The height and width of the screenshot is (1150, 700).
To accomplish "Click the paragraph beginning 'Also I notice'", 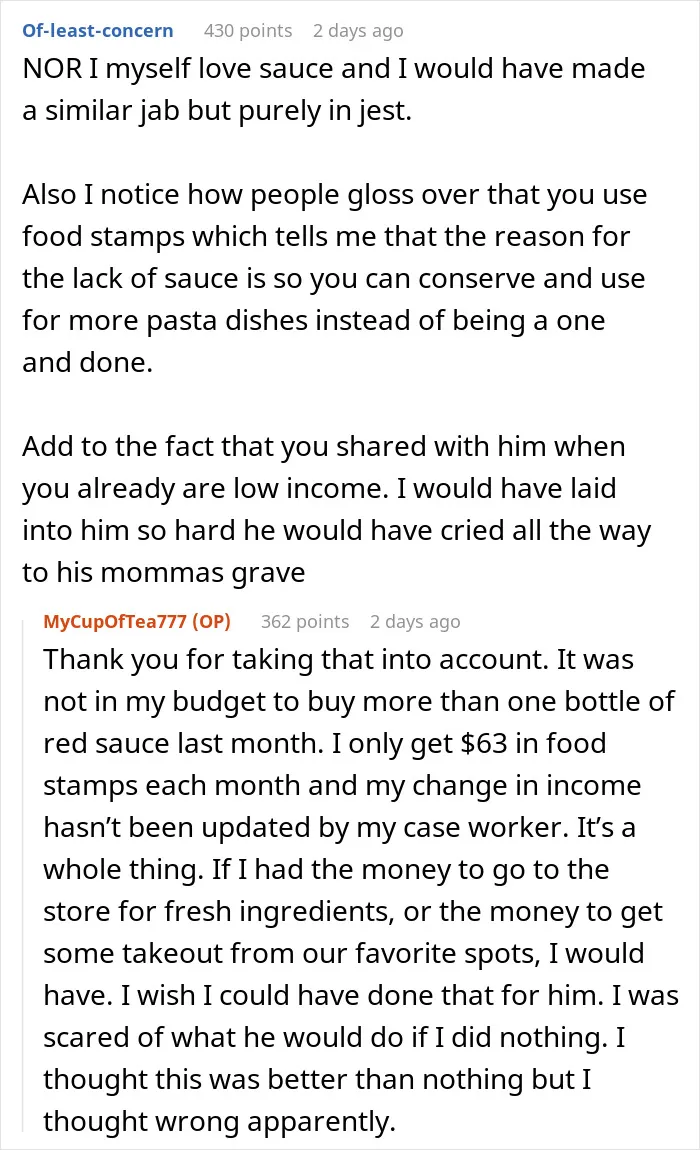I will [x=334, y=279].
